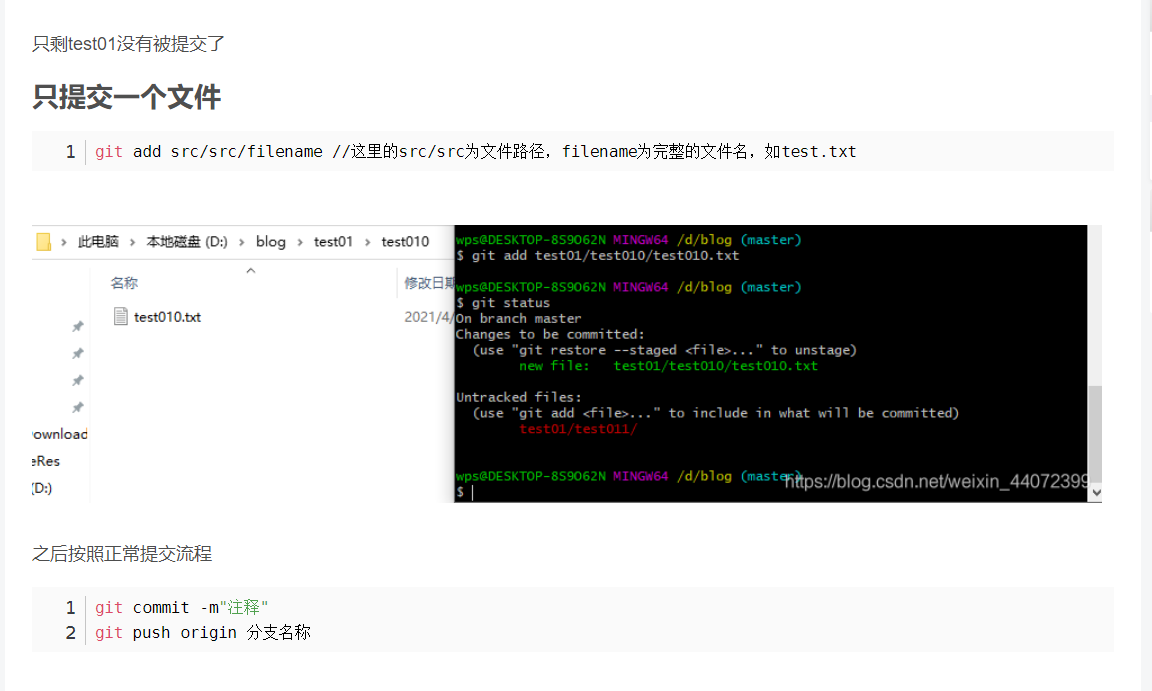Click the 2021/4 date for test010.txt
1152x691 pixels.
[x=429, y=317]
